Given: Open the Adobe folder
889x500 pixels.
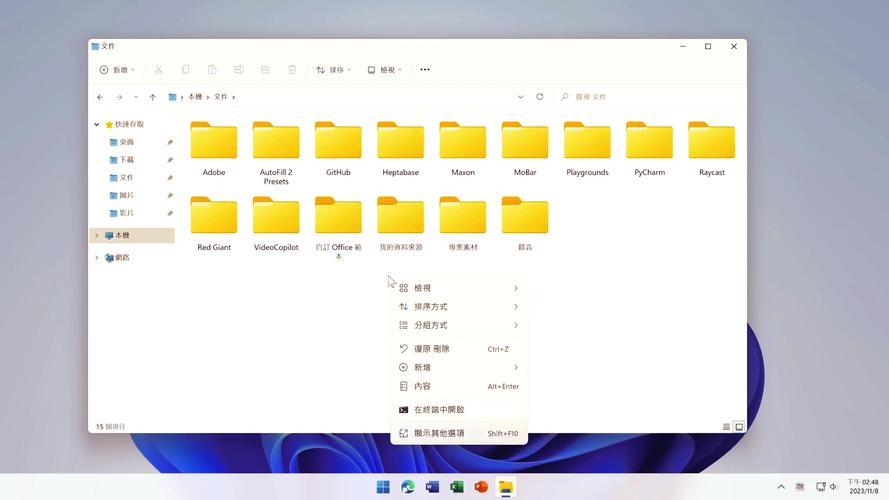Looking at the screenshot, I should (214, 149).
